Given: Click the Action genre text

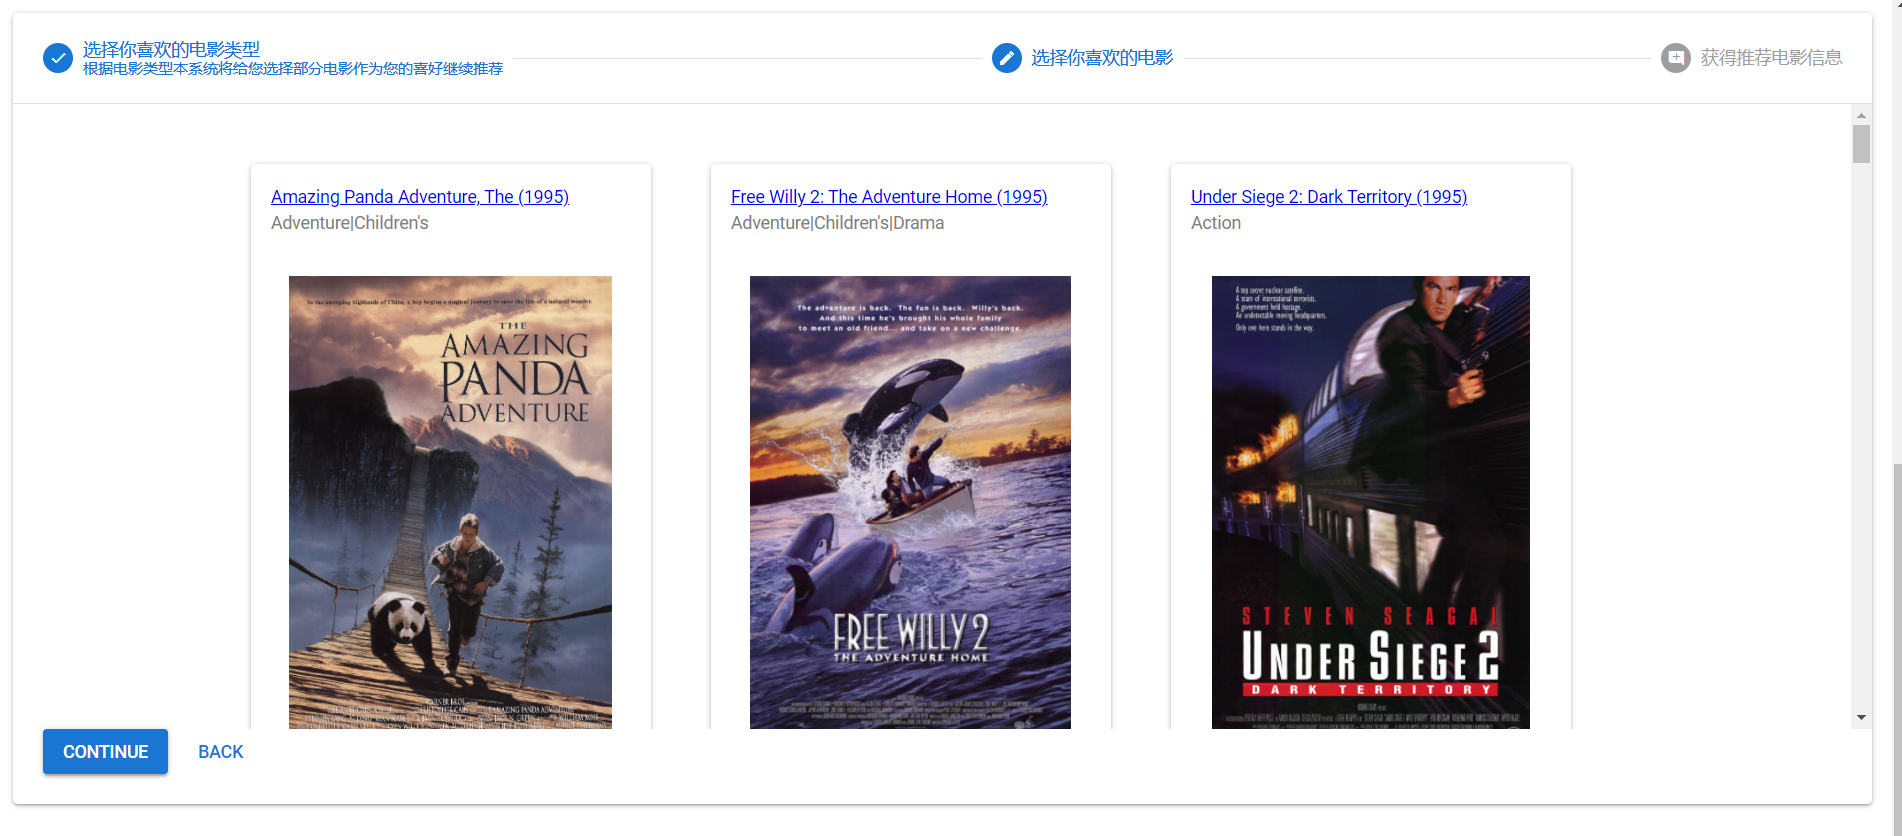Looking at the screenshot, I should [1216, 223].
